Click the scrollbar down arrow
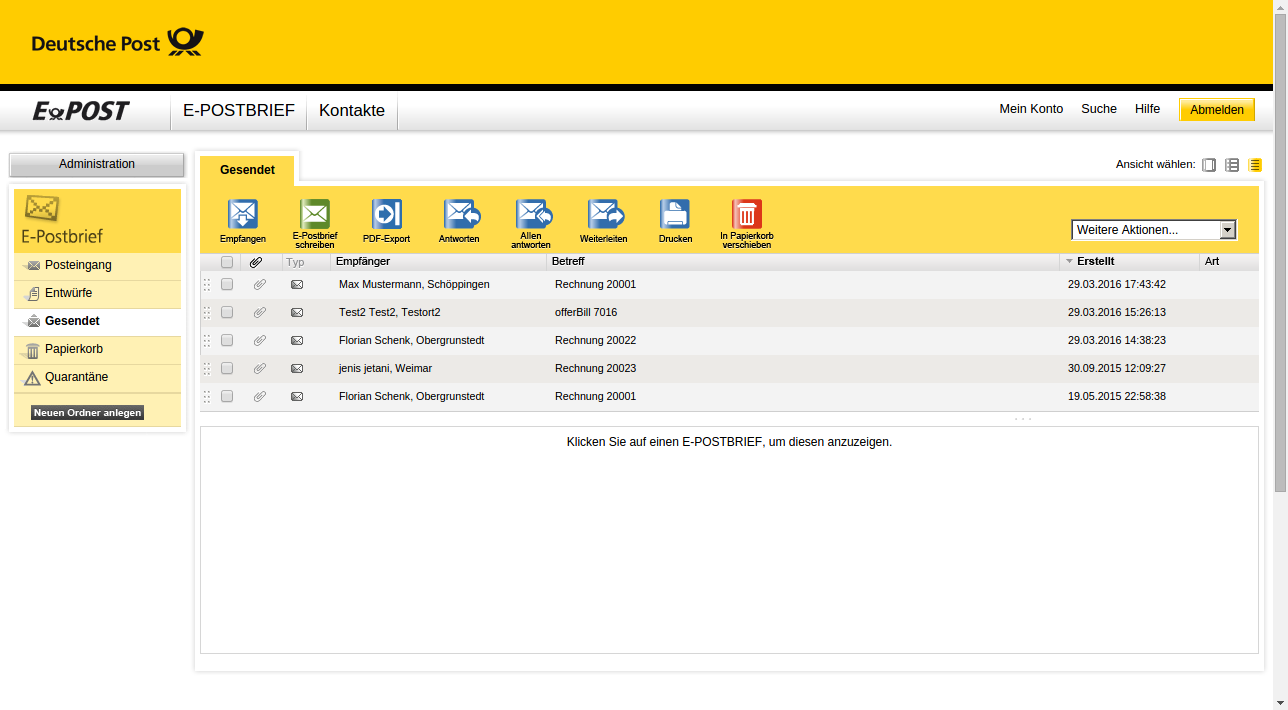 click(1280, 701)
